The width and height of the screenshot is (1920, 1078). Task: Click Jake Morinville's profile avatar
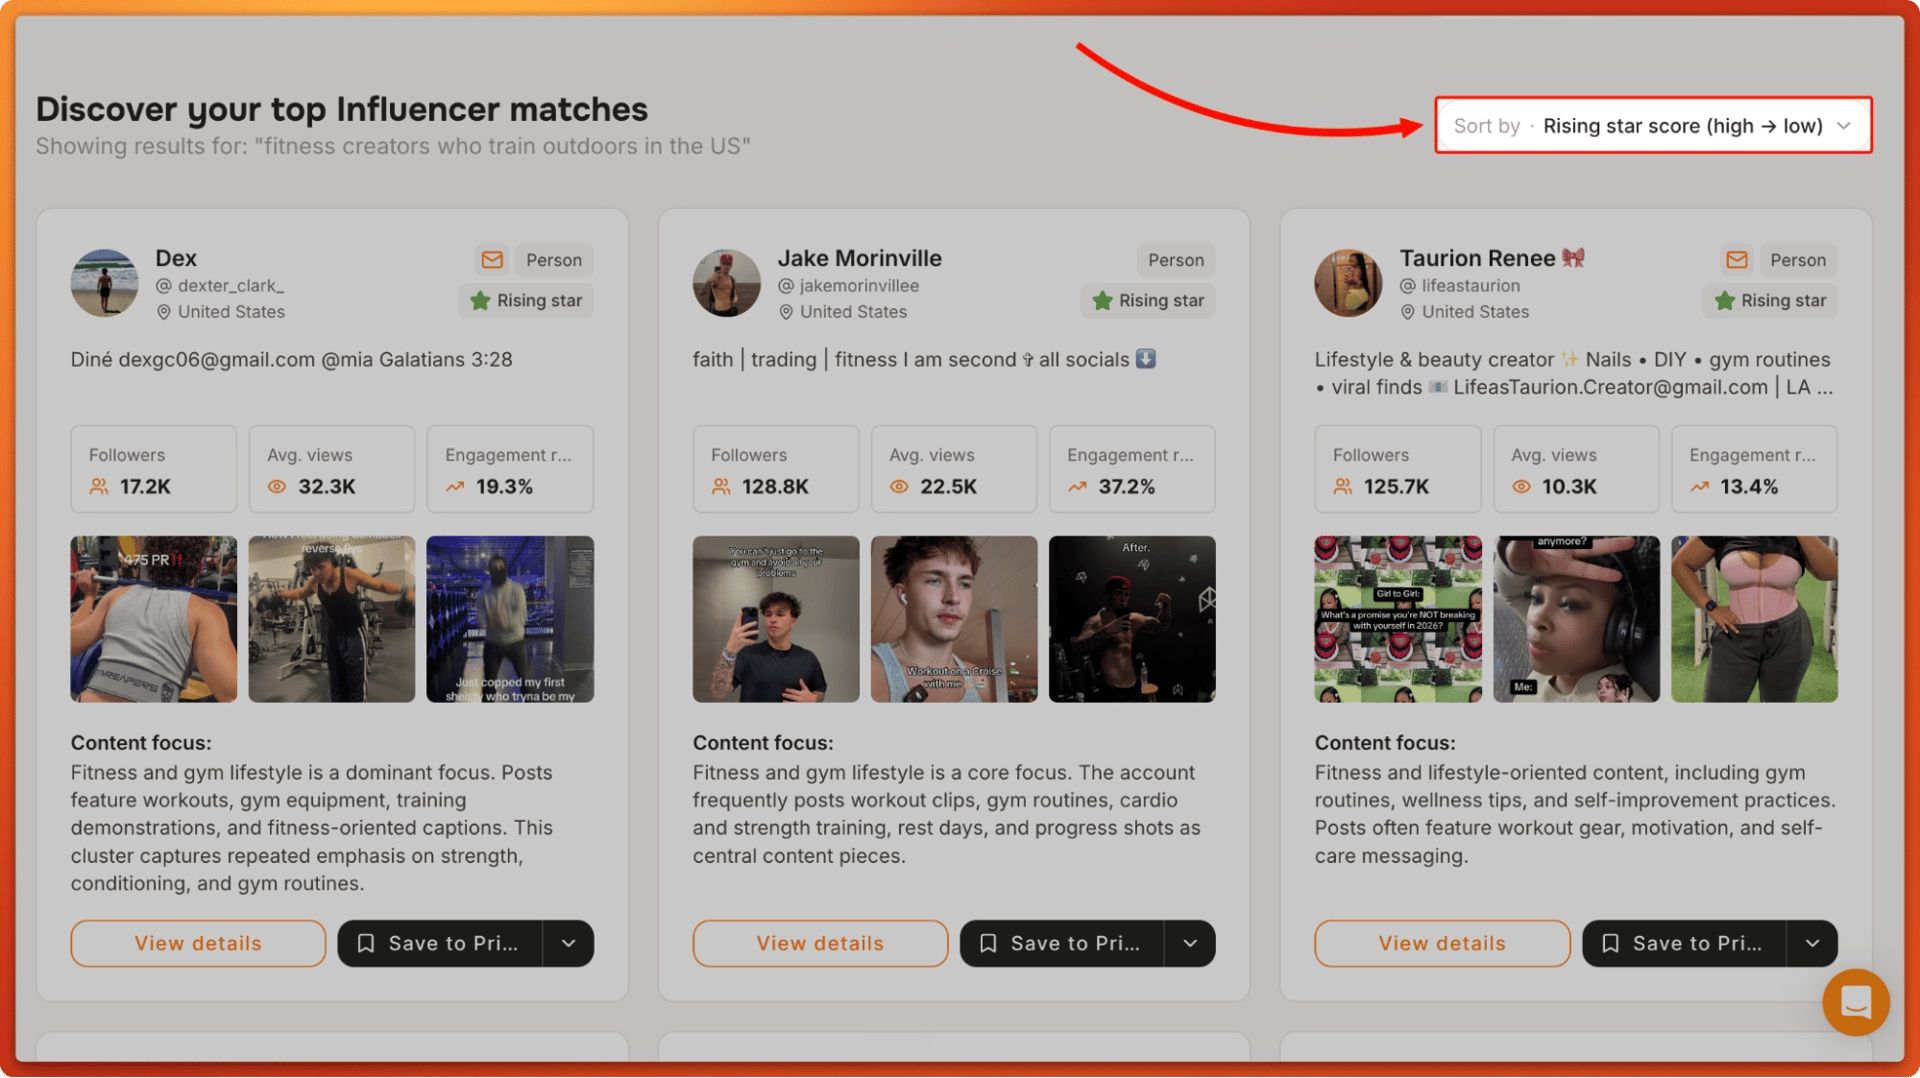click(726, 283)
